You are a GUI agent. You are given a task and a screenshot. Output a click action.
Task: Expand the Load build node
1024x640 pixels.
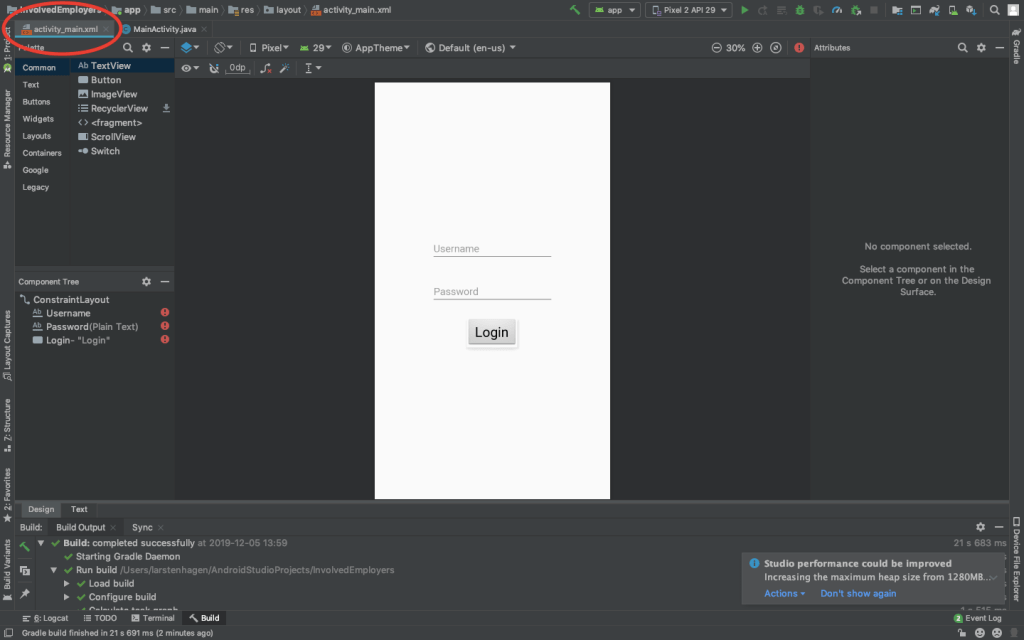[x=67, y=583]
